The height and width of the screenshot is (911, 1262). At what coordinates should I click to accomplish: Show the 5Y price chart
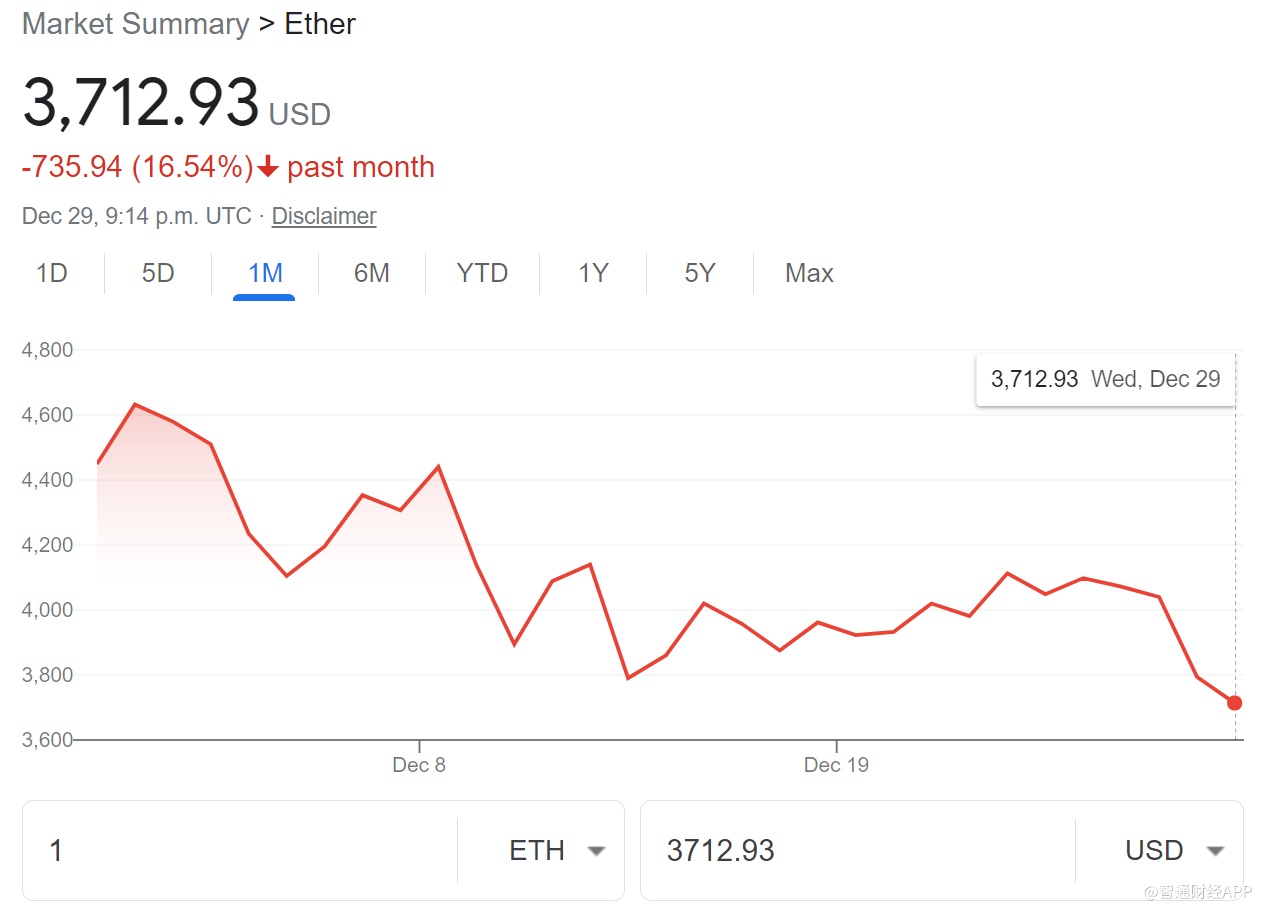pos(699,273)
